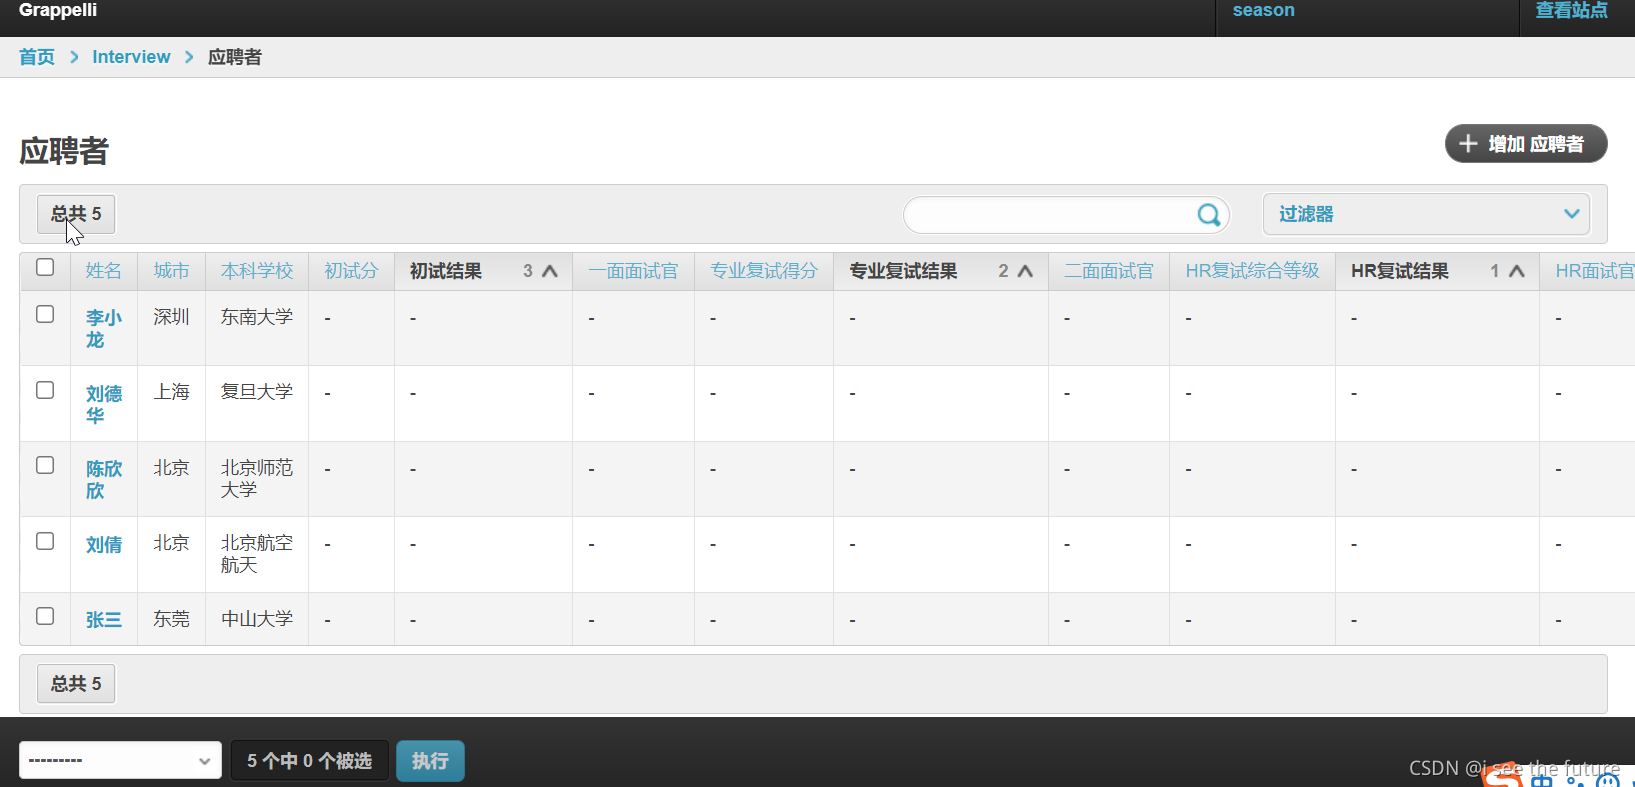1635x787 pixels.
Task: Click the 5 个中 0 个被选 counter
Action: (309, 761)
